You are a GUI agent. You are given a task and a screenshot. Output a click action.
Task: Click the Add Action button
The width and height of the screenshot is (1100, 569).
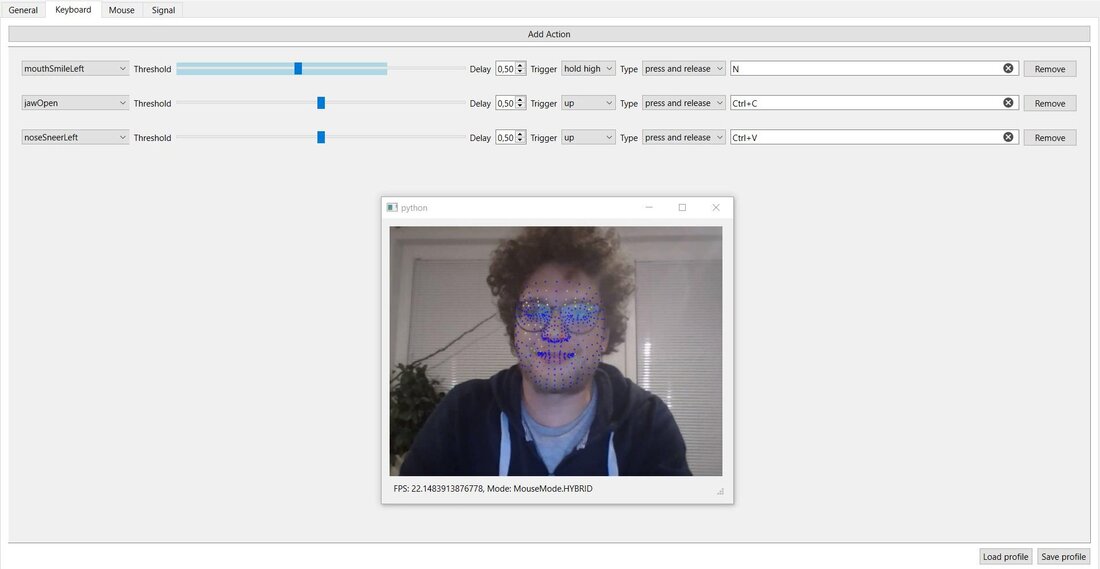coord(549,34)
